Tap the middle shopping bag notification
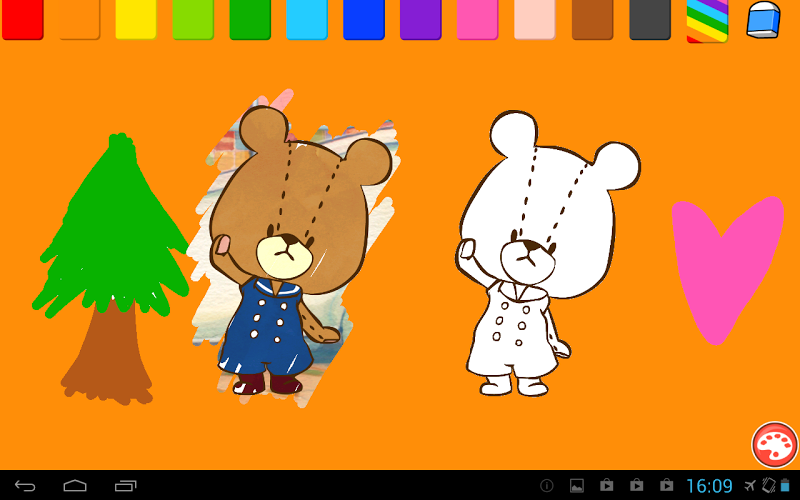 (637, 485)
